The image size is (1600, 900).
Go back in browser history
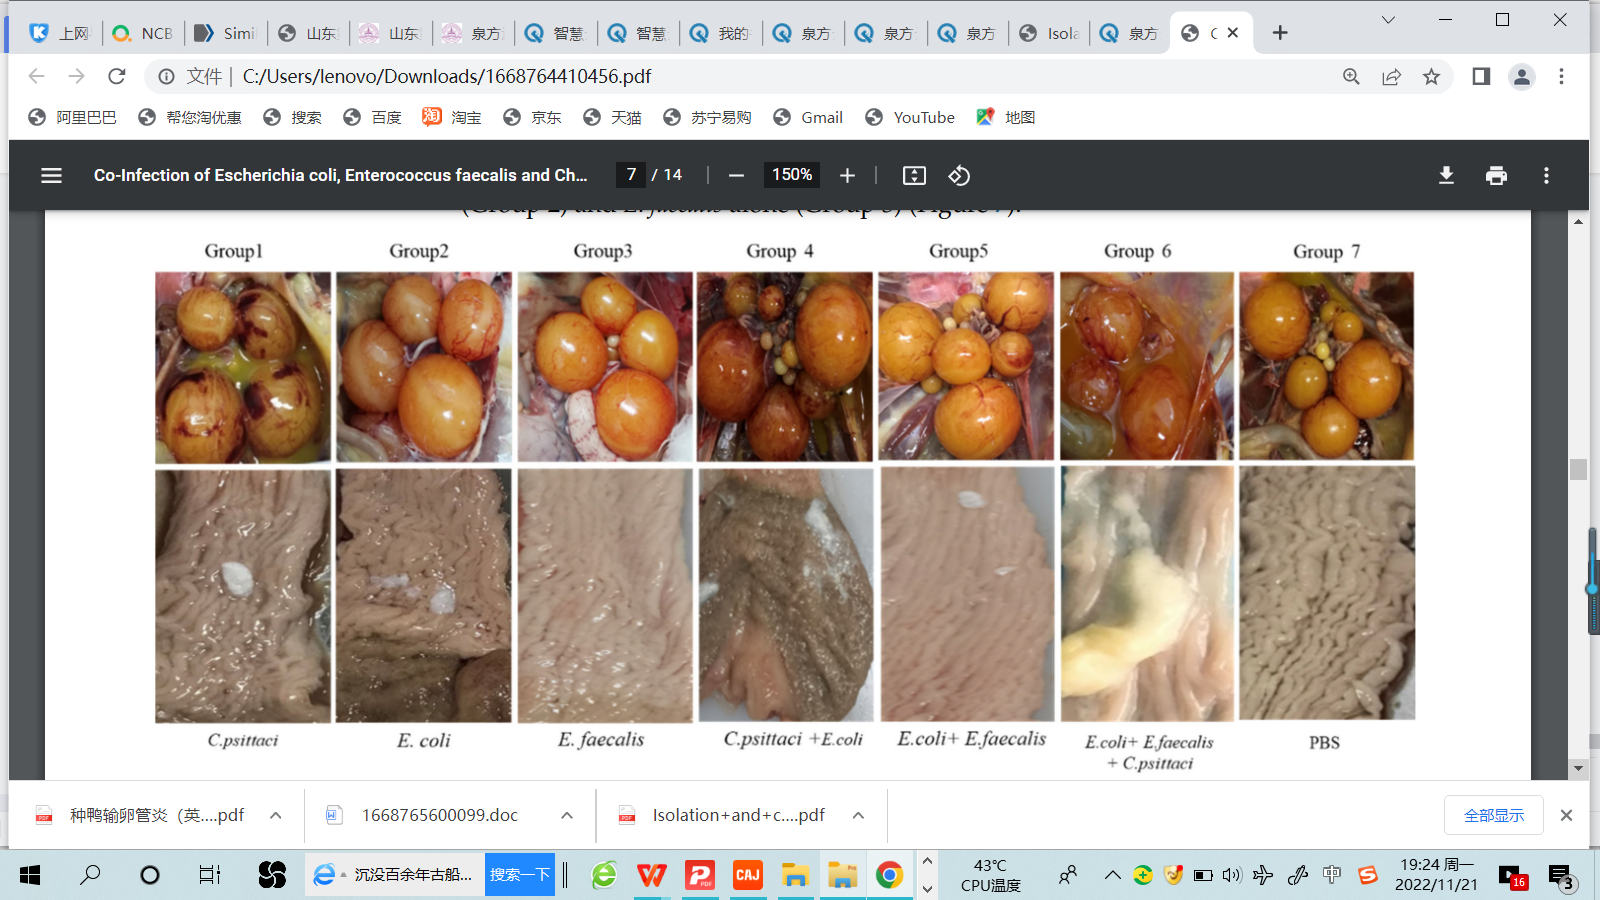tap(37, 76)
